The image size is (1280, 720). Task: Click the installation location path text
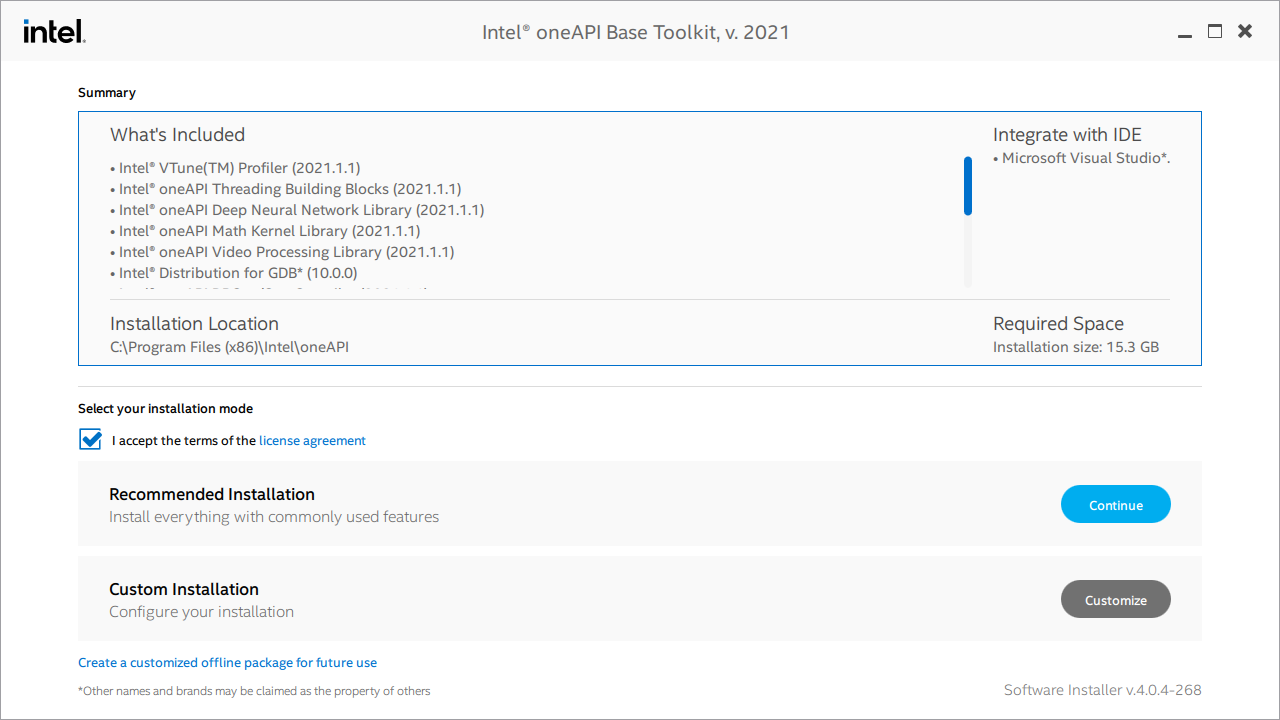[229, 346]
